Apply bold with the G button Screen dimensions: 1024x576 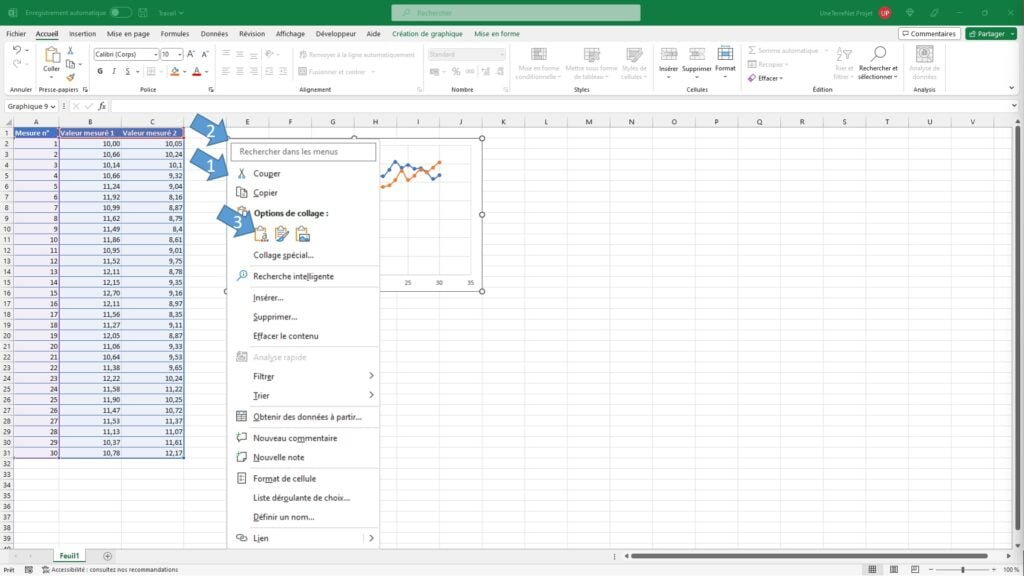(x=100, y=72)
